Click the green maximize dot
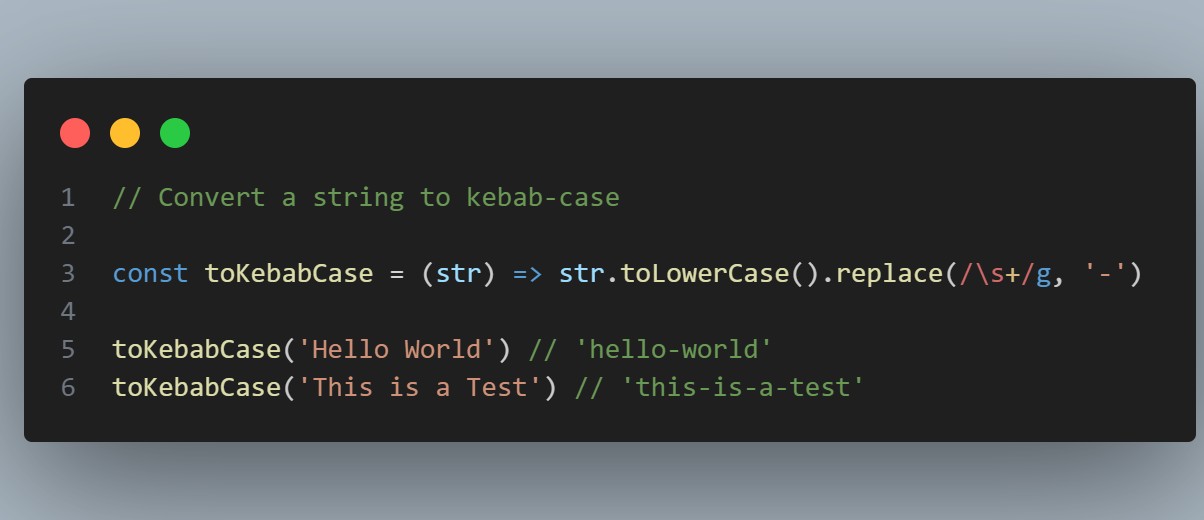 (x=175, y=133)
